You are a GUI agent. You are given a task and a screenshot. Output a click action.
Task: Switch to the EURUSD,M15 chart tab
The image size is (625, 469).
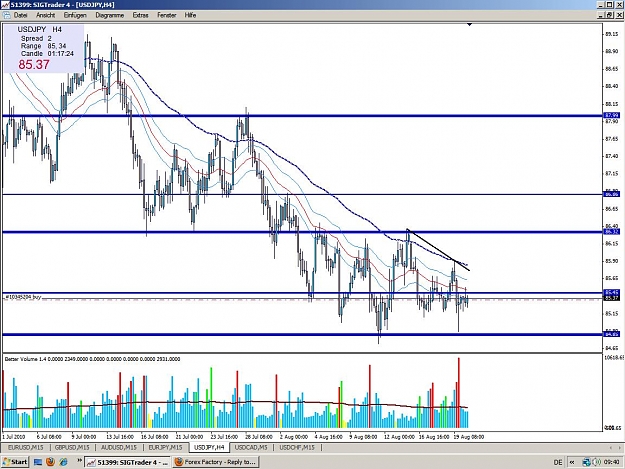26,447
